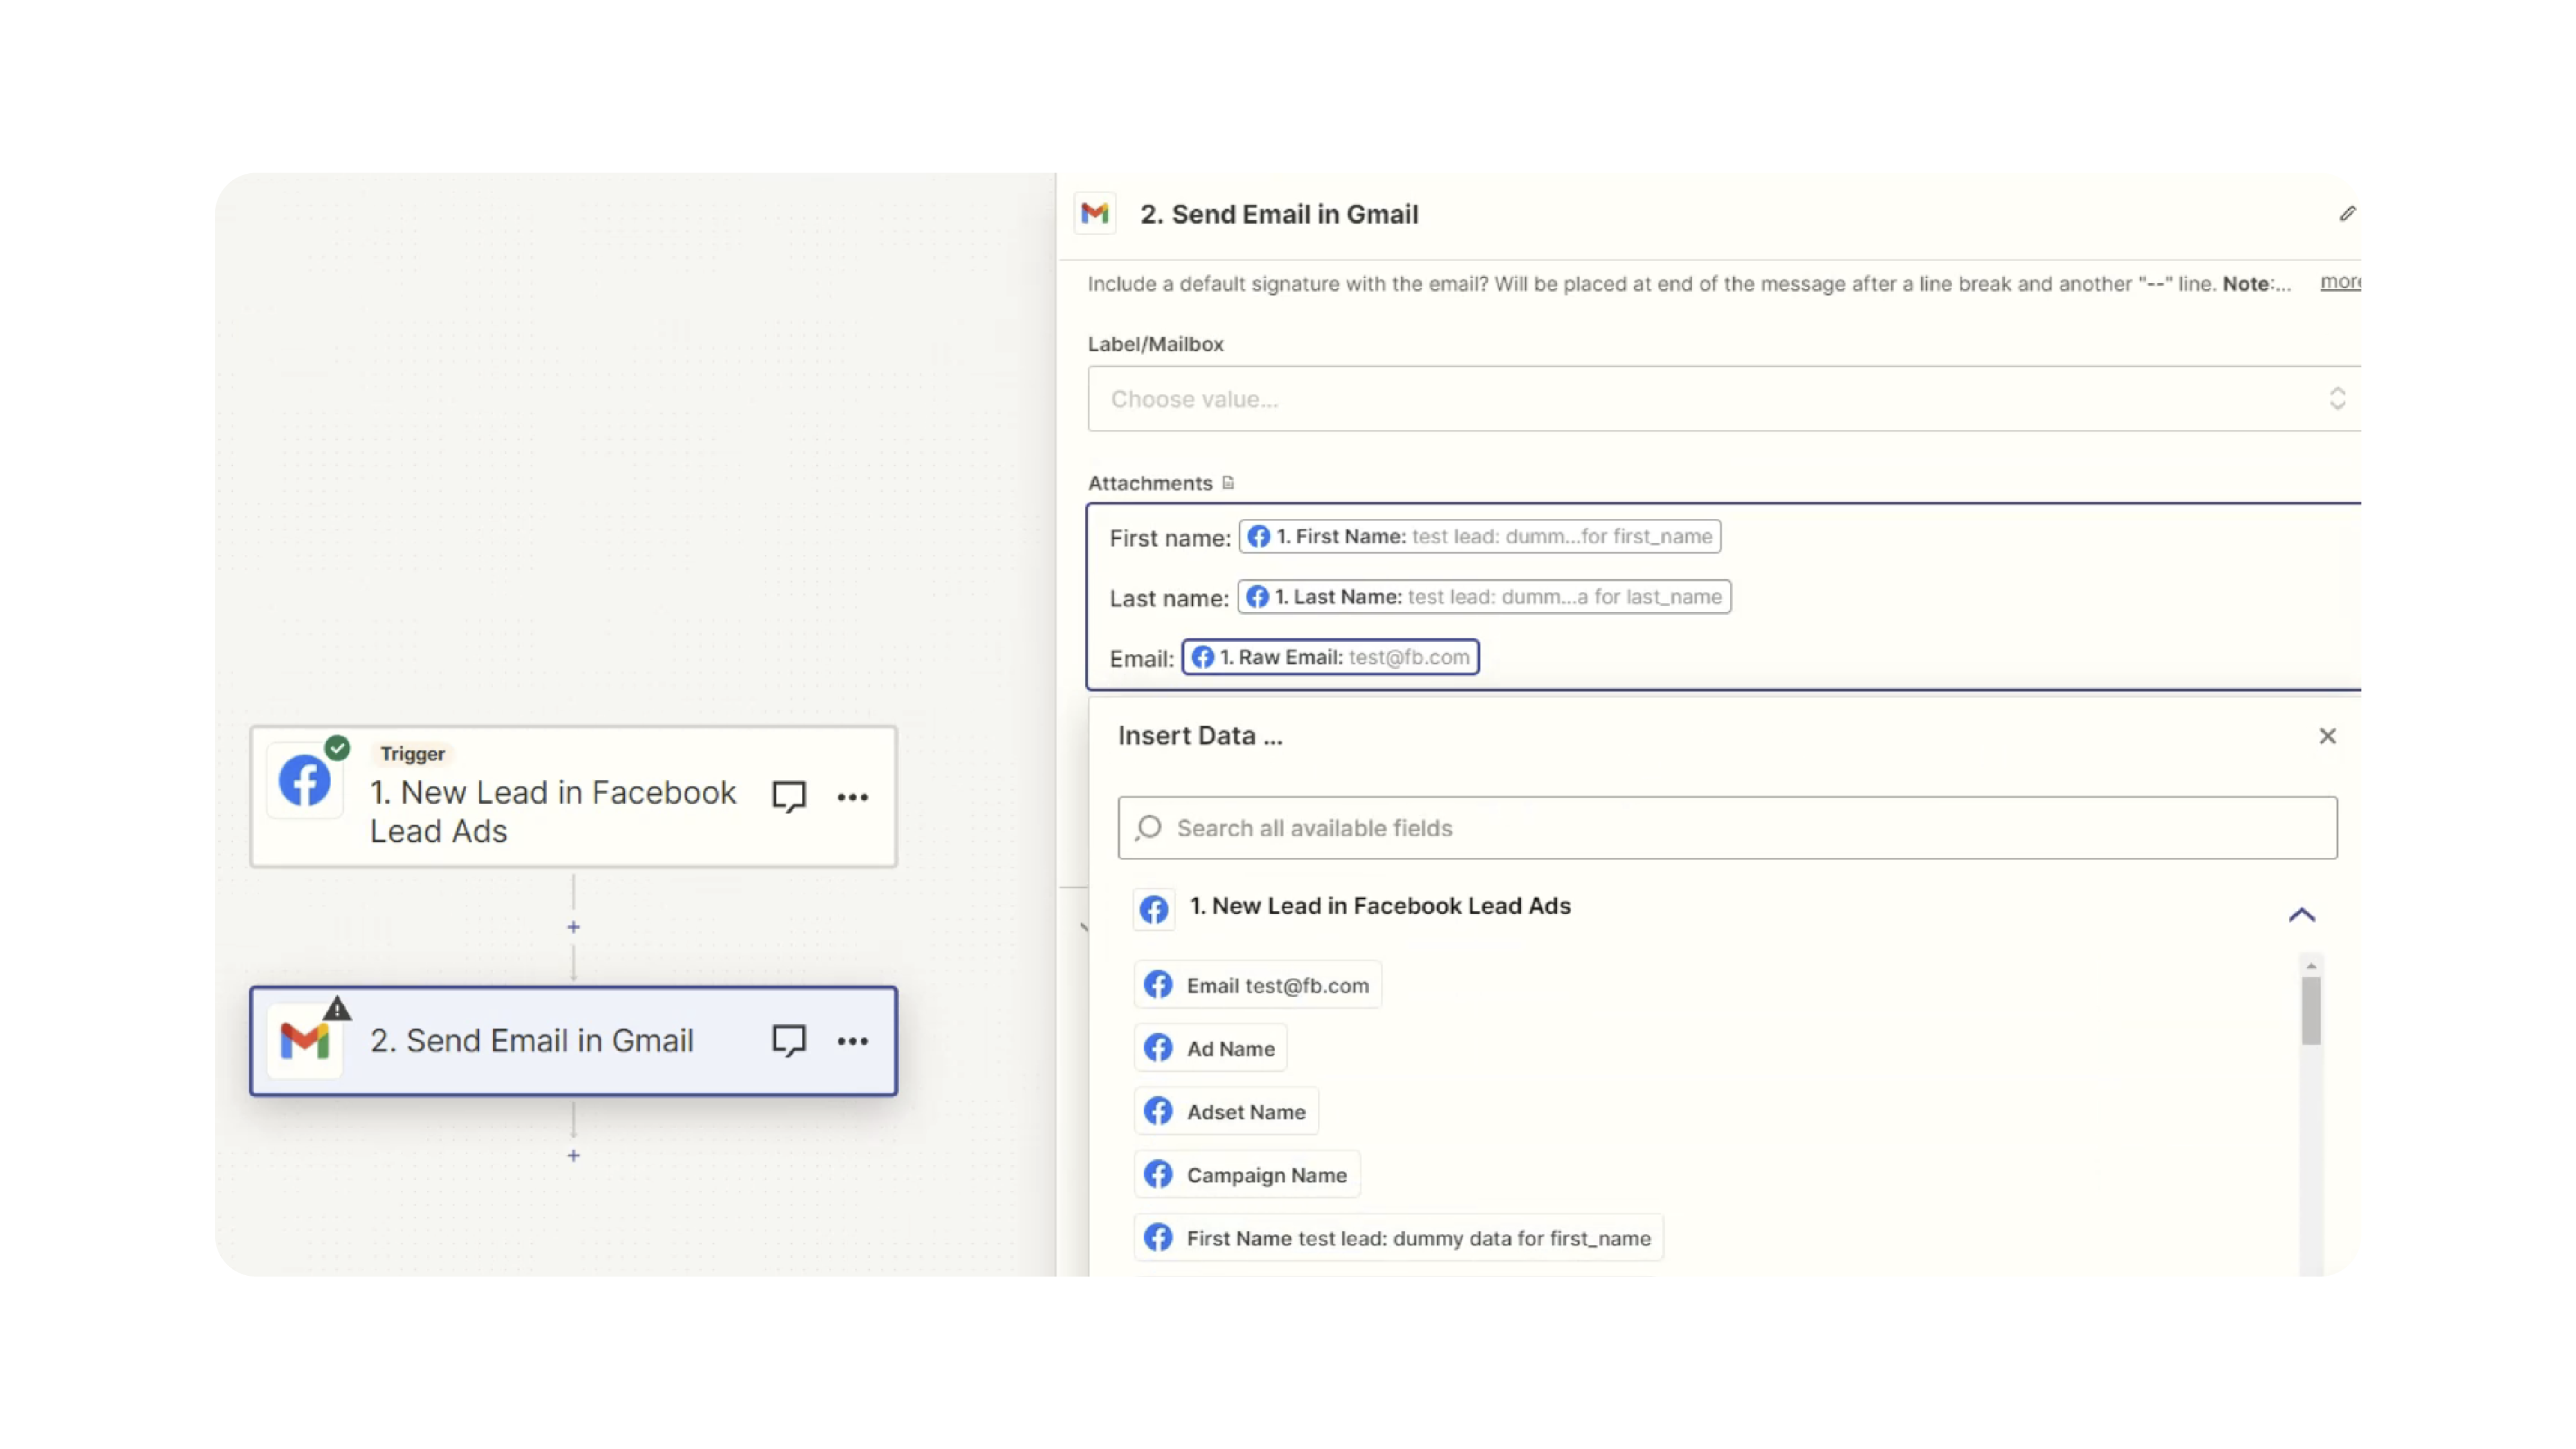Open comment icon on Facebook trigger step
Image resolution: width=2576 pixels, height=1449 pixels.
[788, 796]
